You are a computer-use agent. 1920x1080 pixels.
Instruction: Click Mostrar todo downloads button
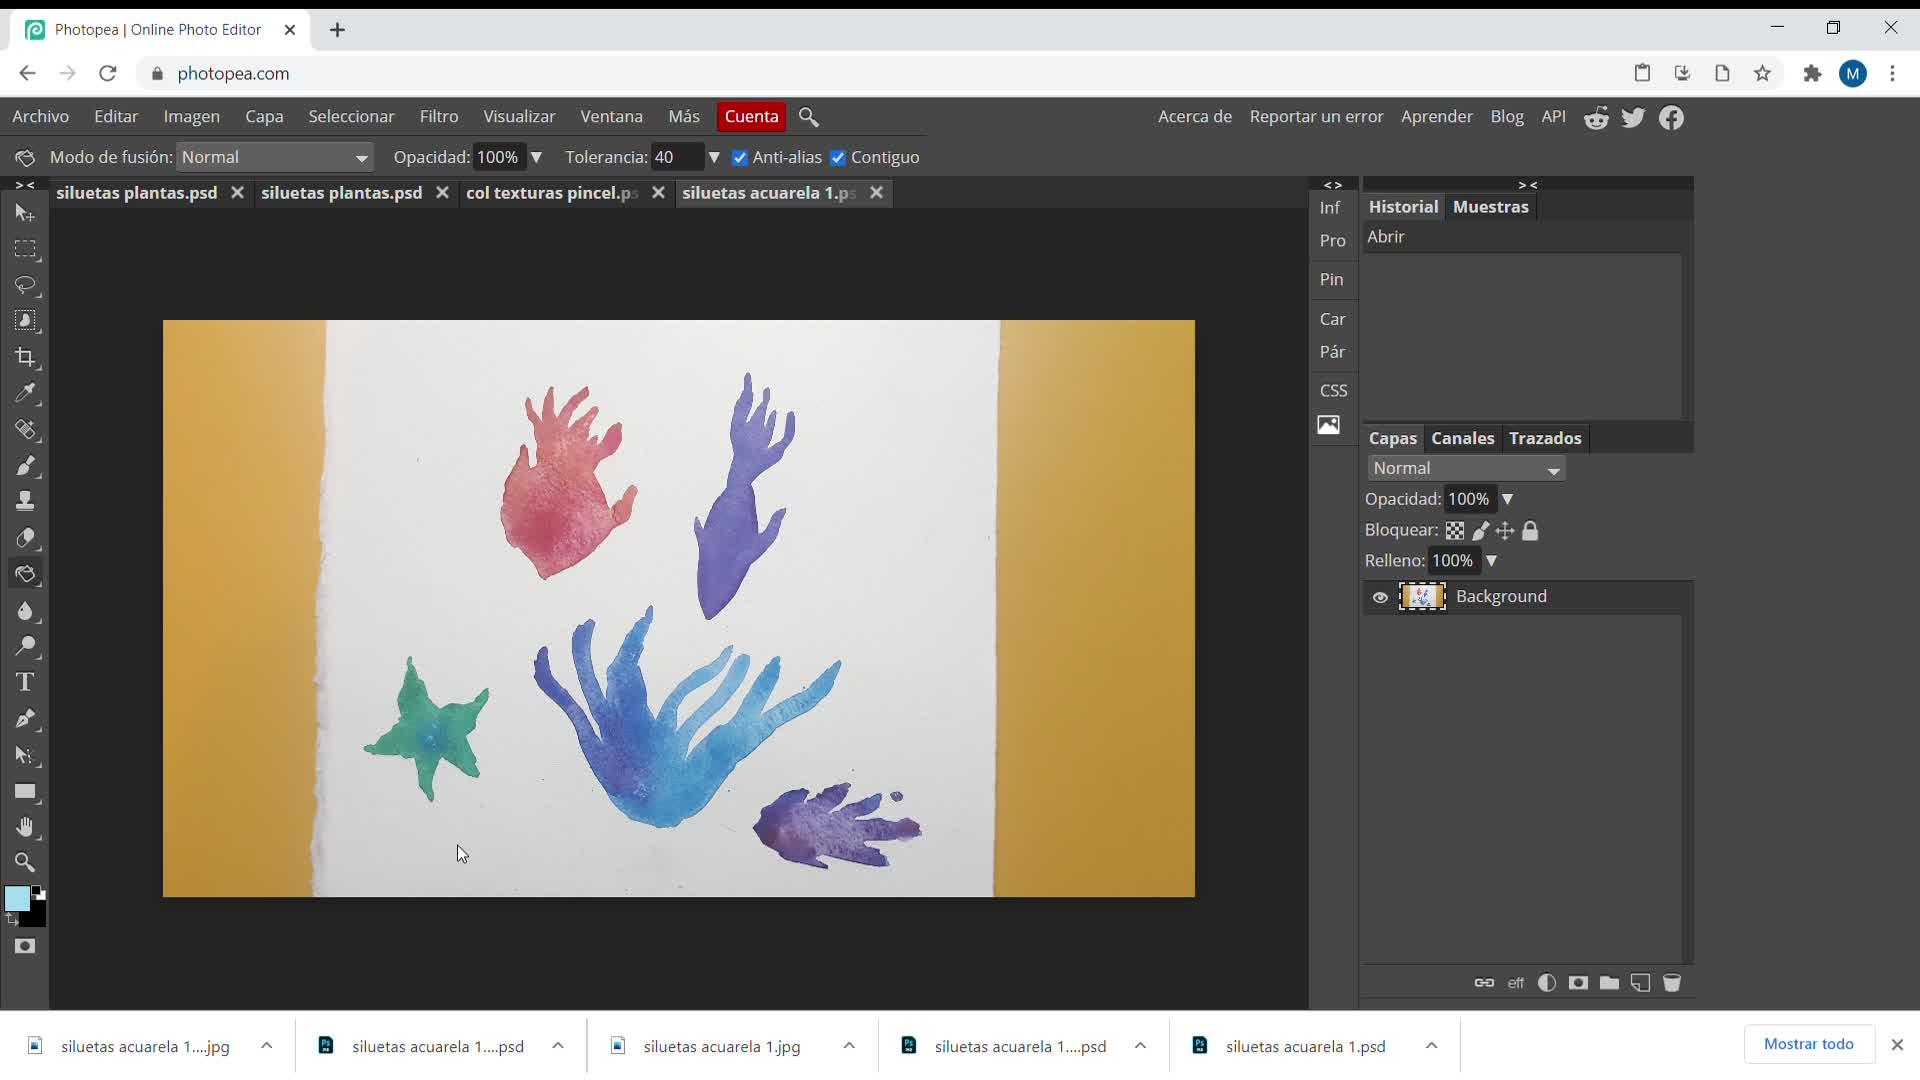[x=1808, y=1044]
